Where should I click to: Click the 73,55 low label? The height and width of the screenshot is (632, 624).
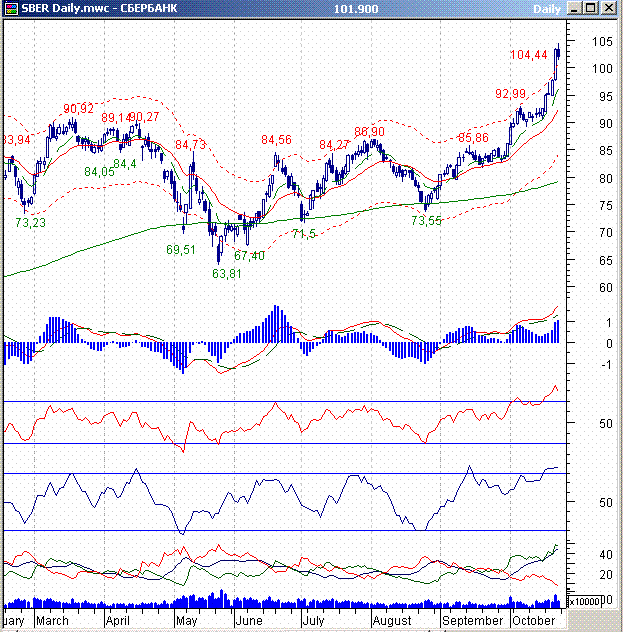click(x=426, y=220)
